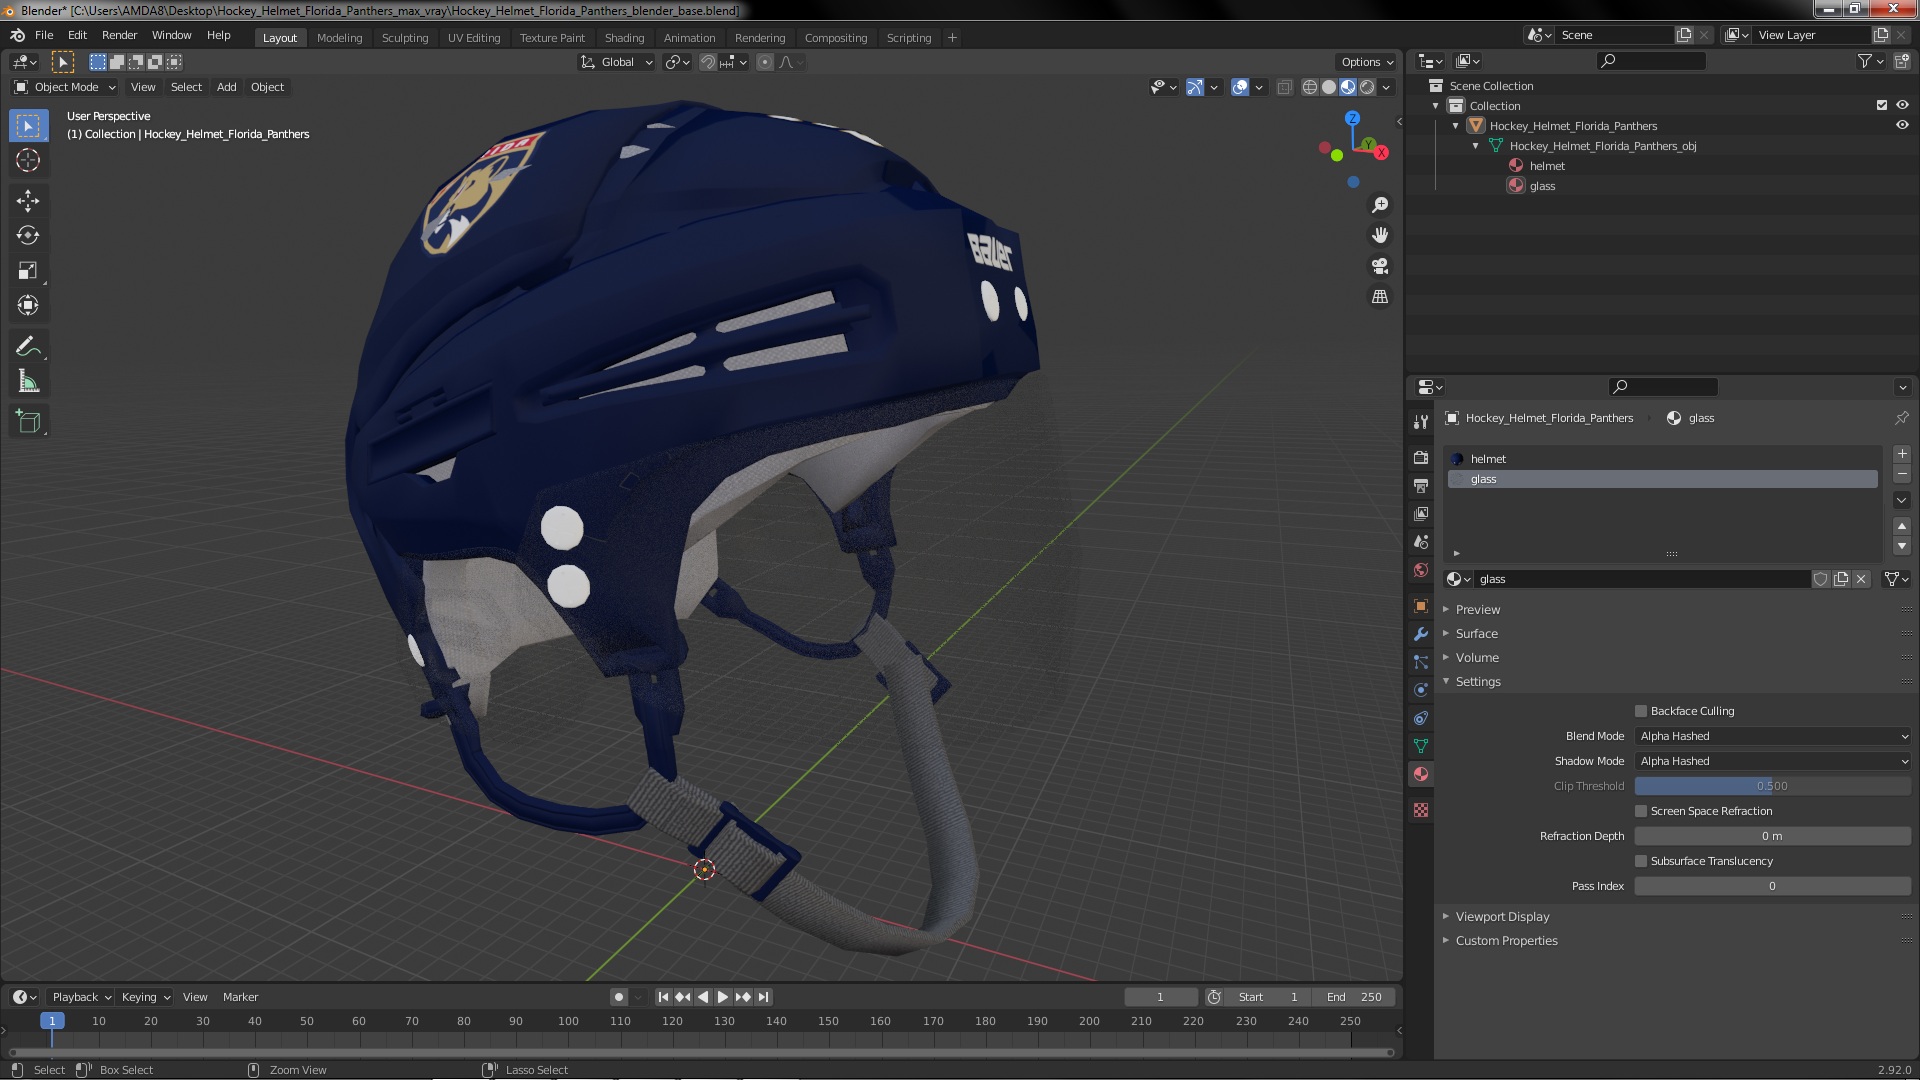The width and height of the screenshot is (1920, 1080).
Task: Hide Hockey_Helmet_Florida_Panthers in outliner
Action: pos(1902,126)
